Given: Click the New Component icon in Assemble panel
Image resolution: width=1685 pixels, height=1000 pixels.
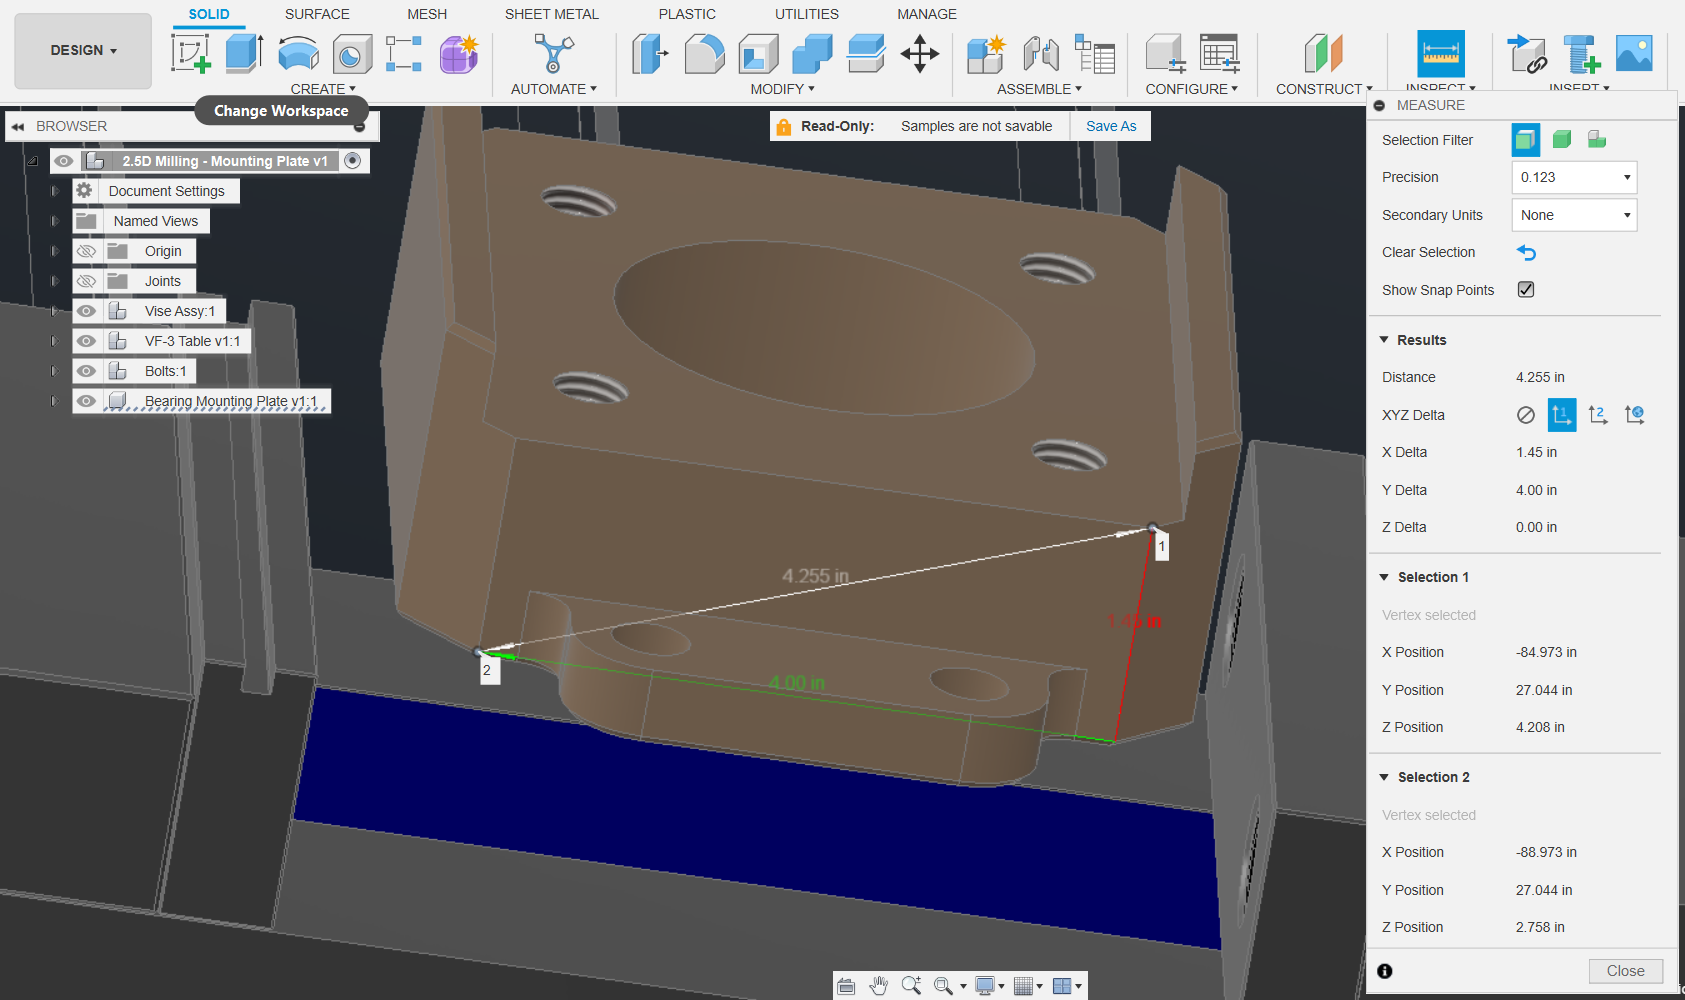Looking at the screenshot, I should click(985, 55).
